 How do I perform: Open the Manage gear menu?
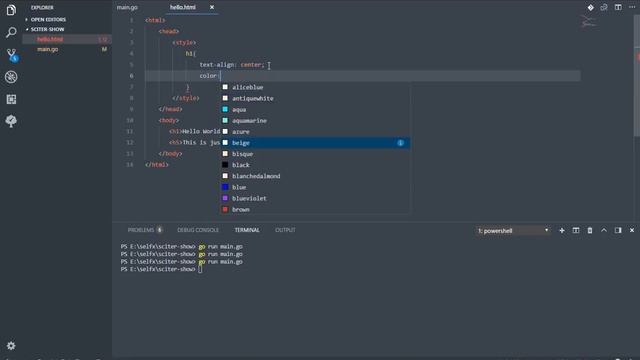coord(11,346)
